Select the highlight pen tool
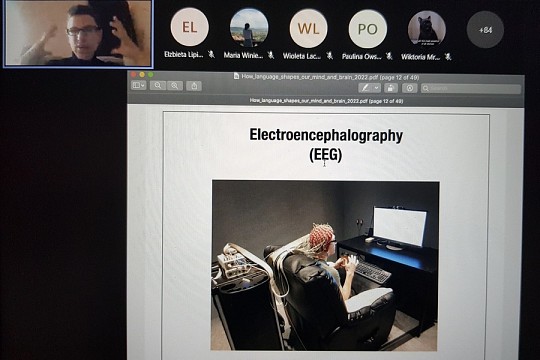 tap(365, 88)
